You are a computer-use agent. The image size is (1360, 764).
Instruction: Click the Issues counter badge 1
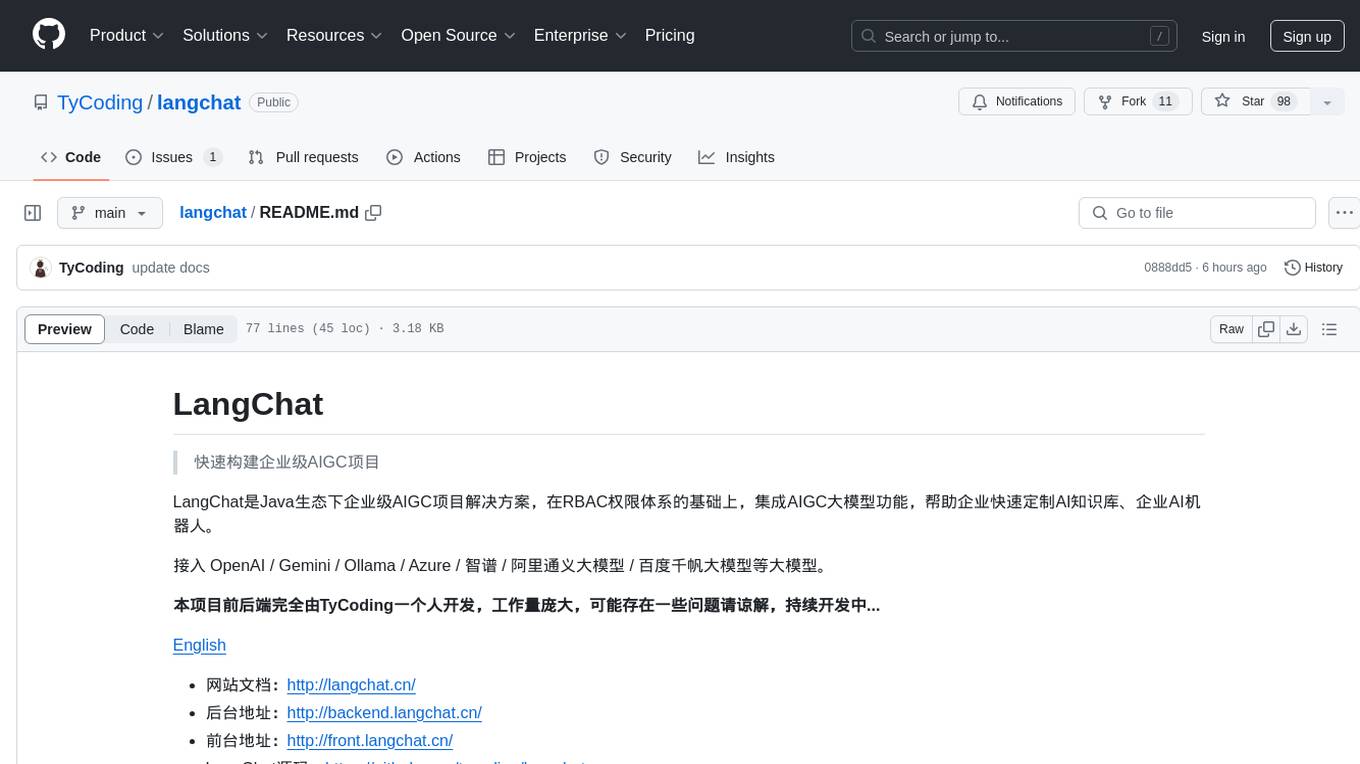point(212,157)
